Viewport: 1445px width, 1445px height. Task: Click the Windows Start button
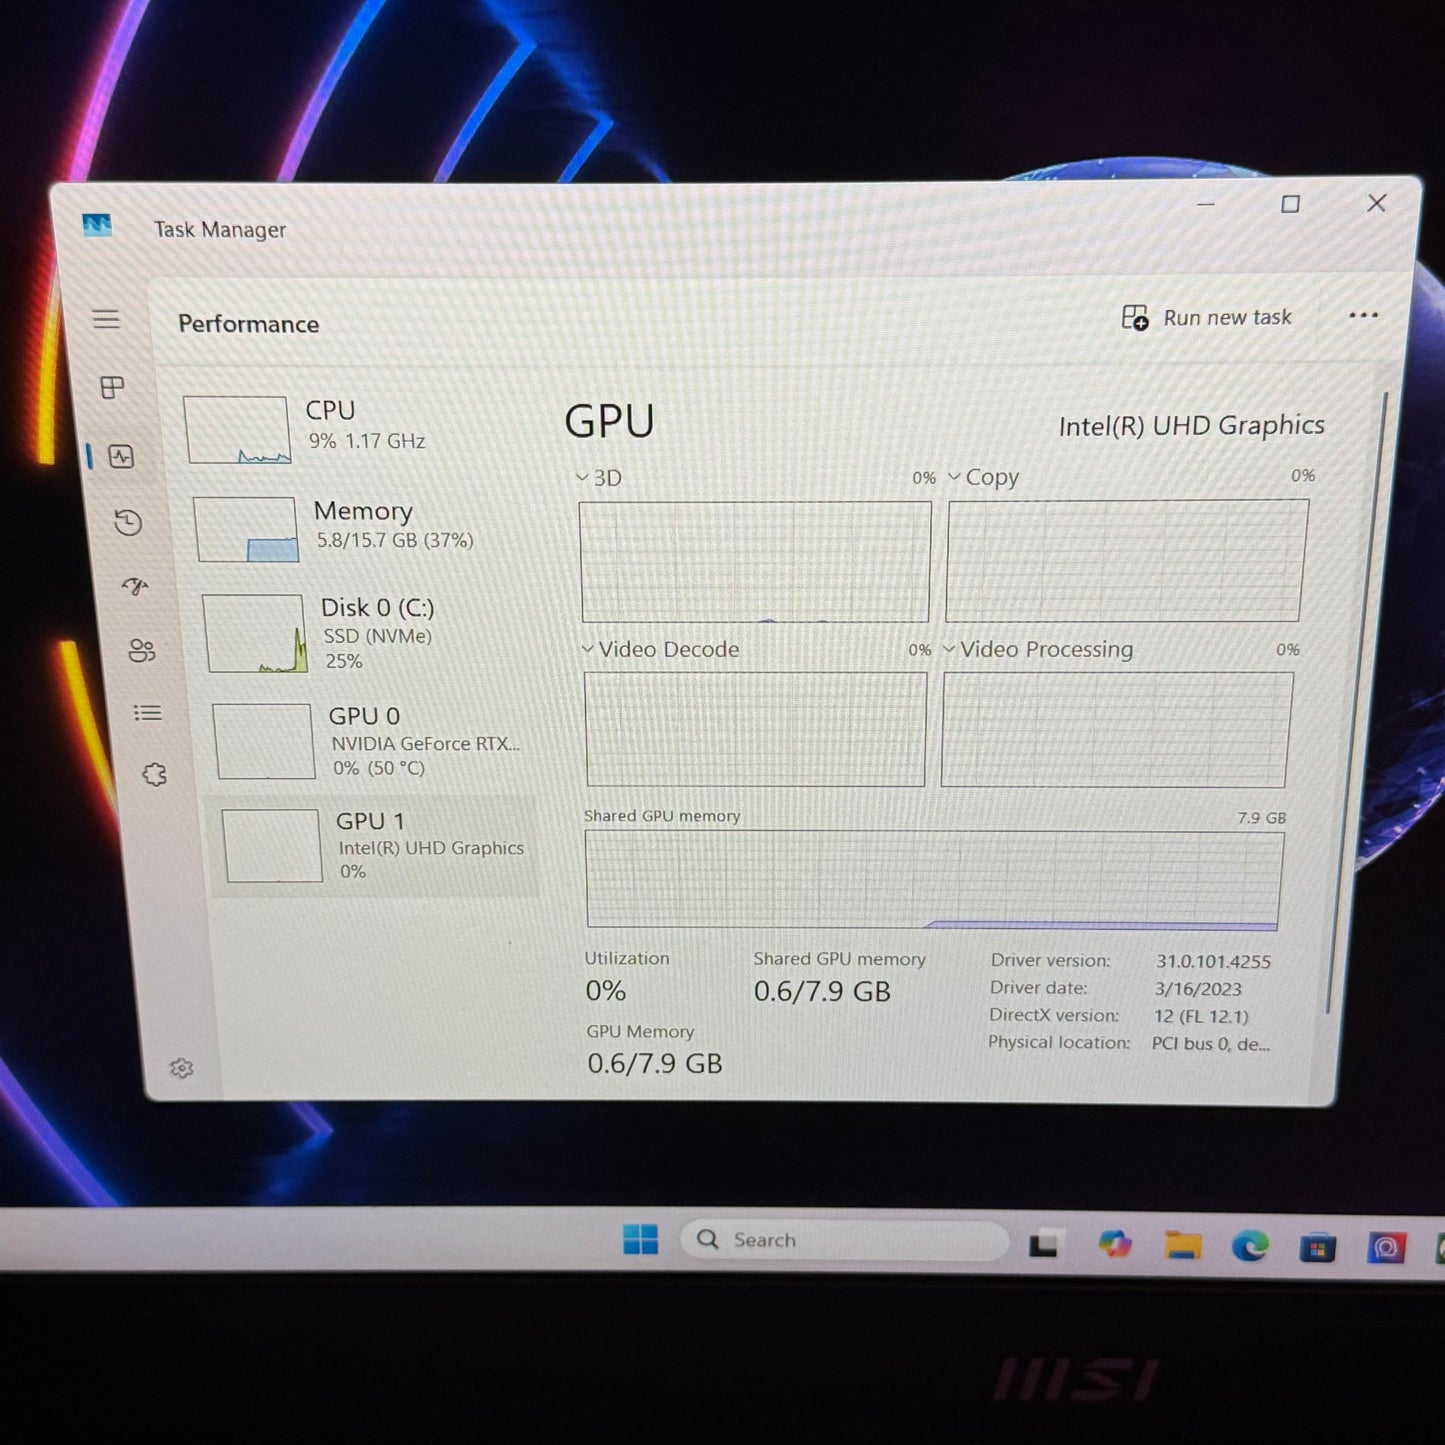(641, 1239)
